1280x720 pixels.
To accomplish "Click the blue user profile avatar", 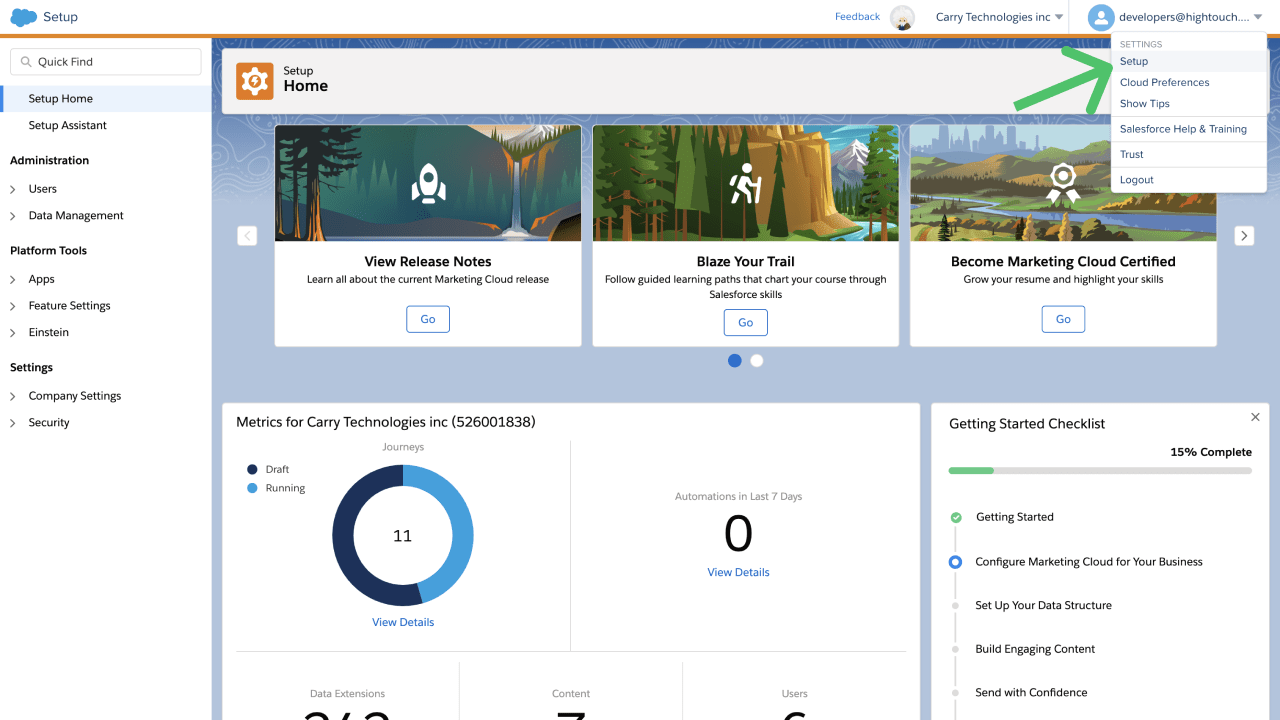I will (1101, 18).
